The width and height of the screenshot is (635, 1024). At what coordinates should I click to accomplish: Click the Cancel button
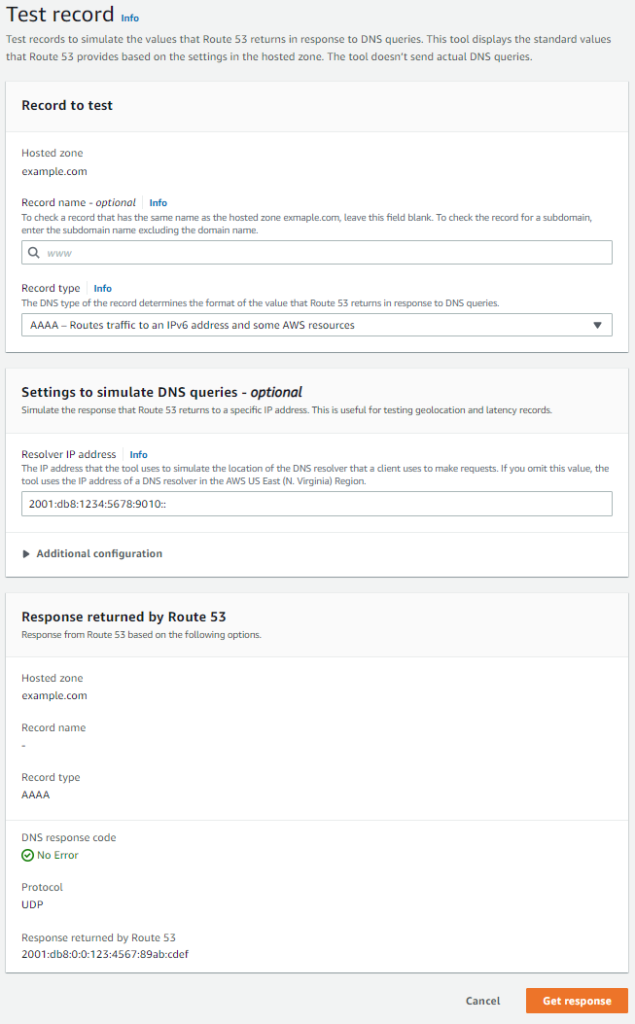click(x=483, y=1000)
